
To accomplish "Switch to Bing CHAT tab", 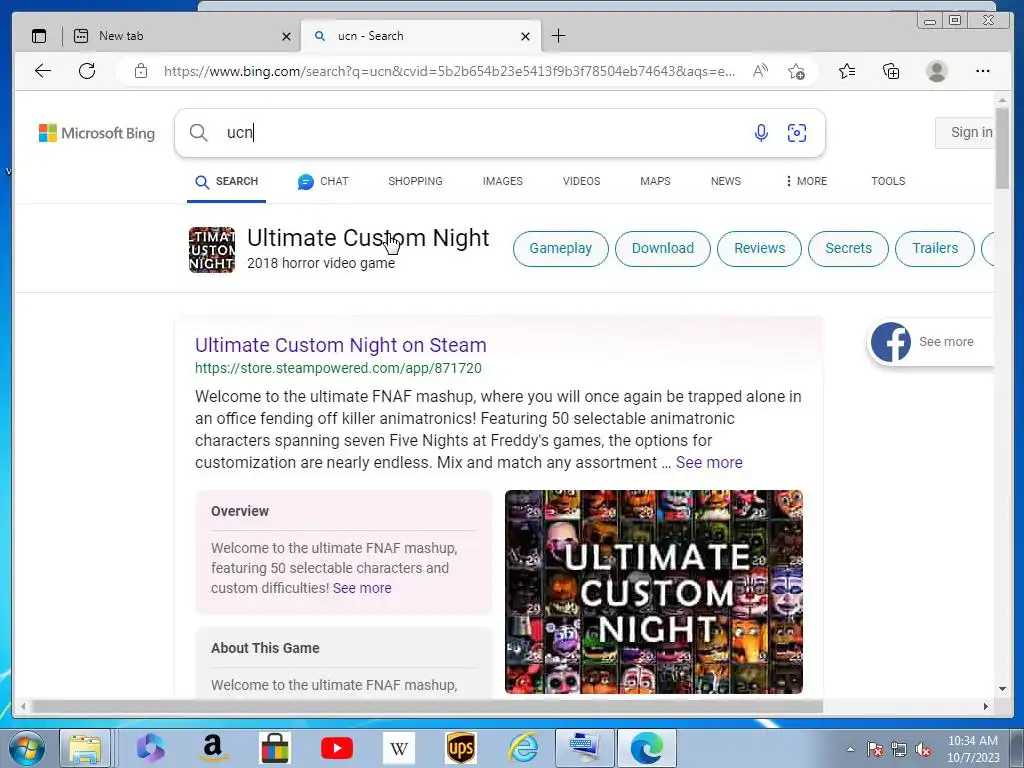I will (x=323, y=182).
